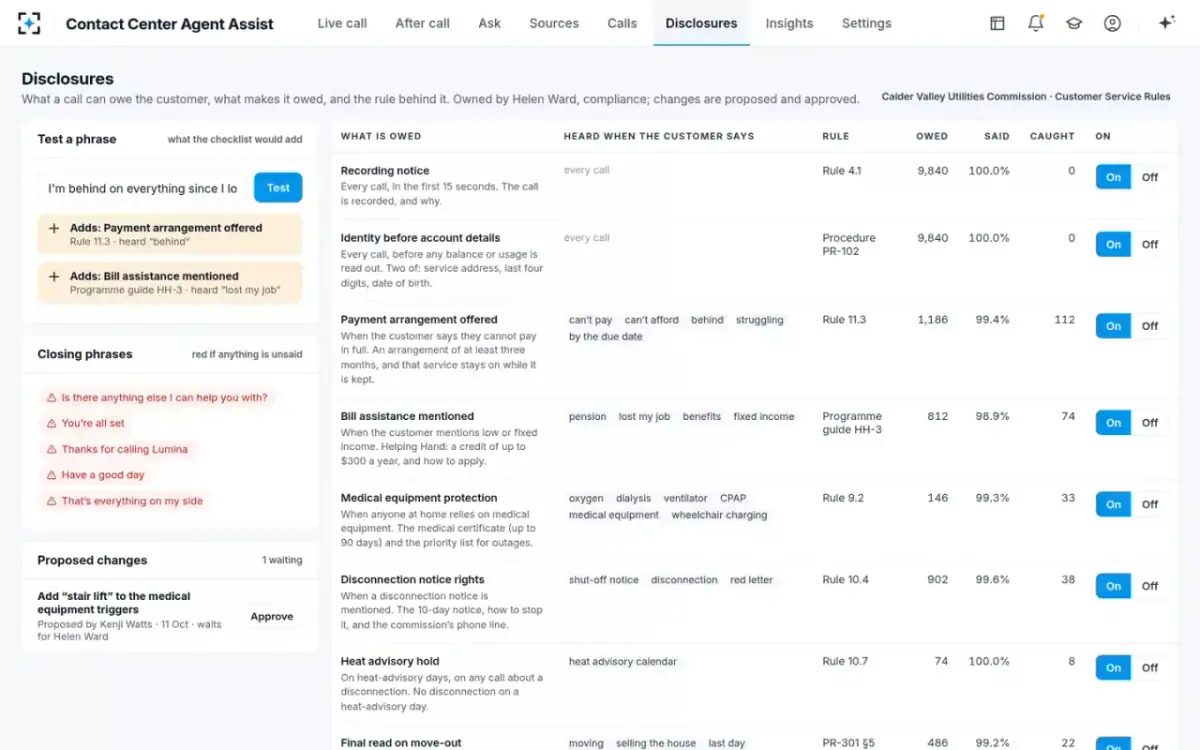Approve the stair lift proposed change

(272, 617)
